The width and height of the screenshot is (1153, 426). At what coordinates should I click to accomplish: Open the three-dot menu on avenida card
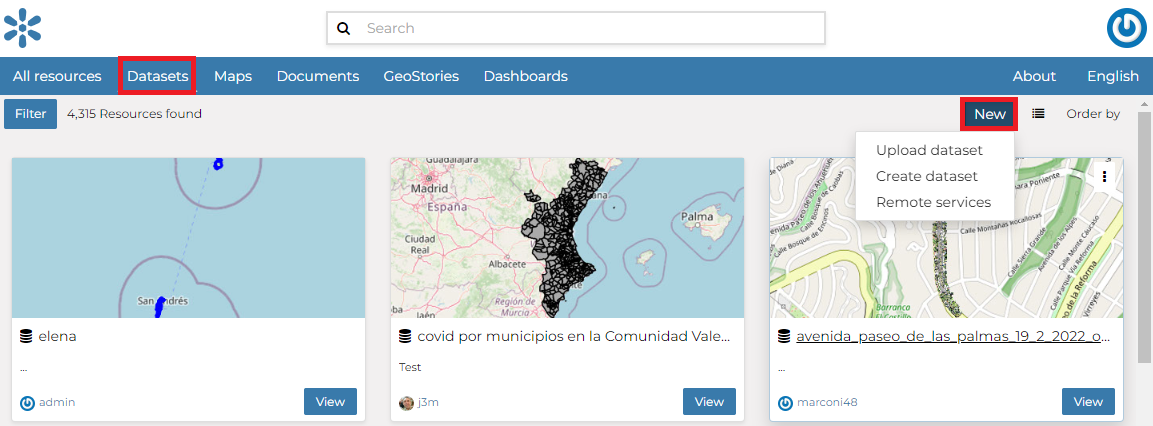click(1104, 176)
